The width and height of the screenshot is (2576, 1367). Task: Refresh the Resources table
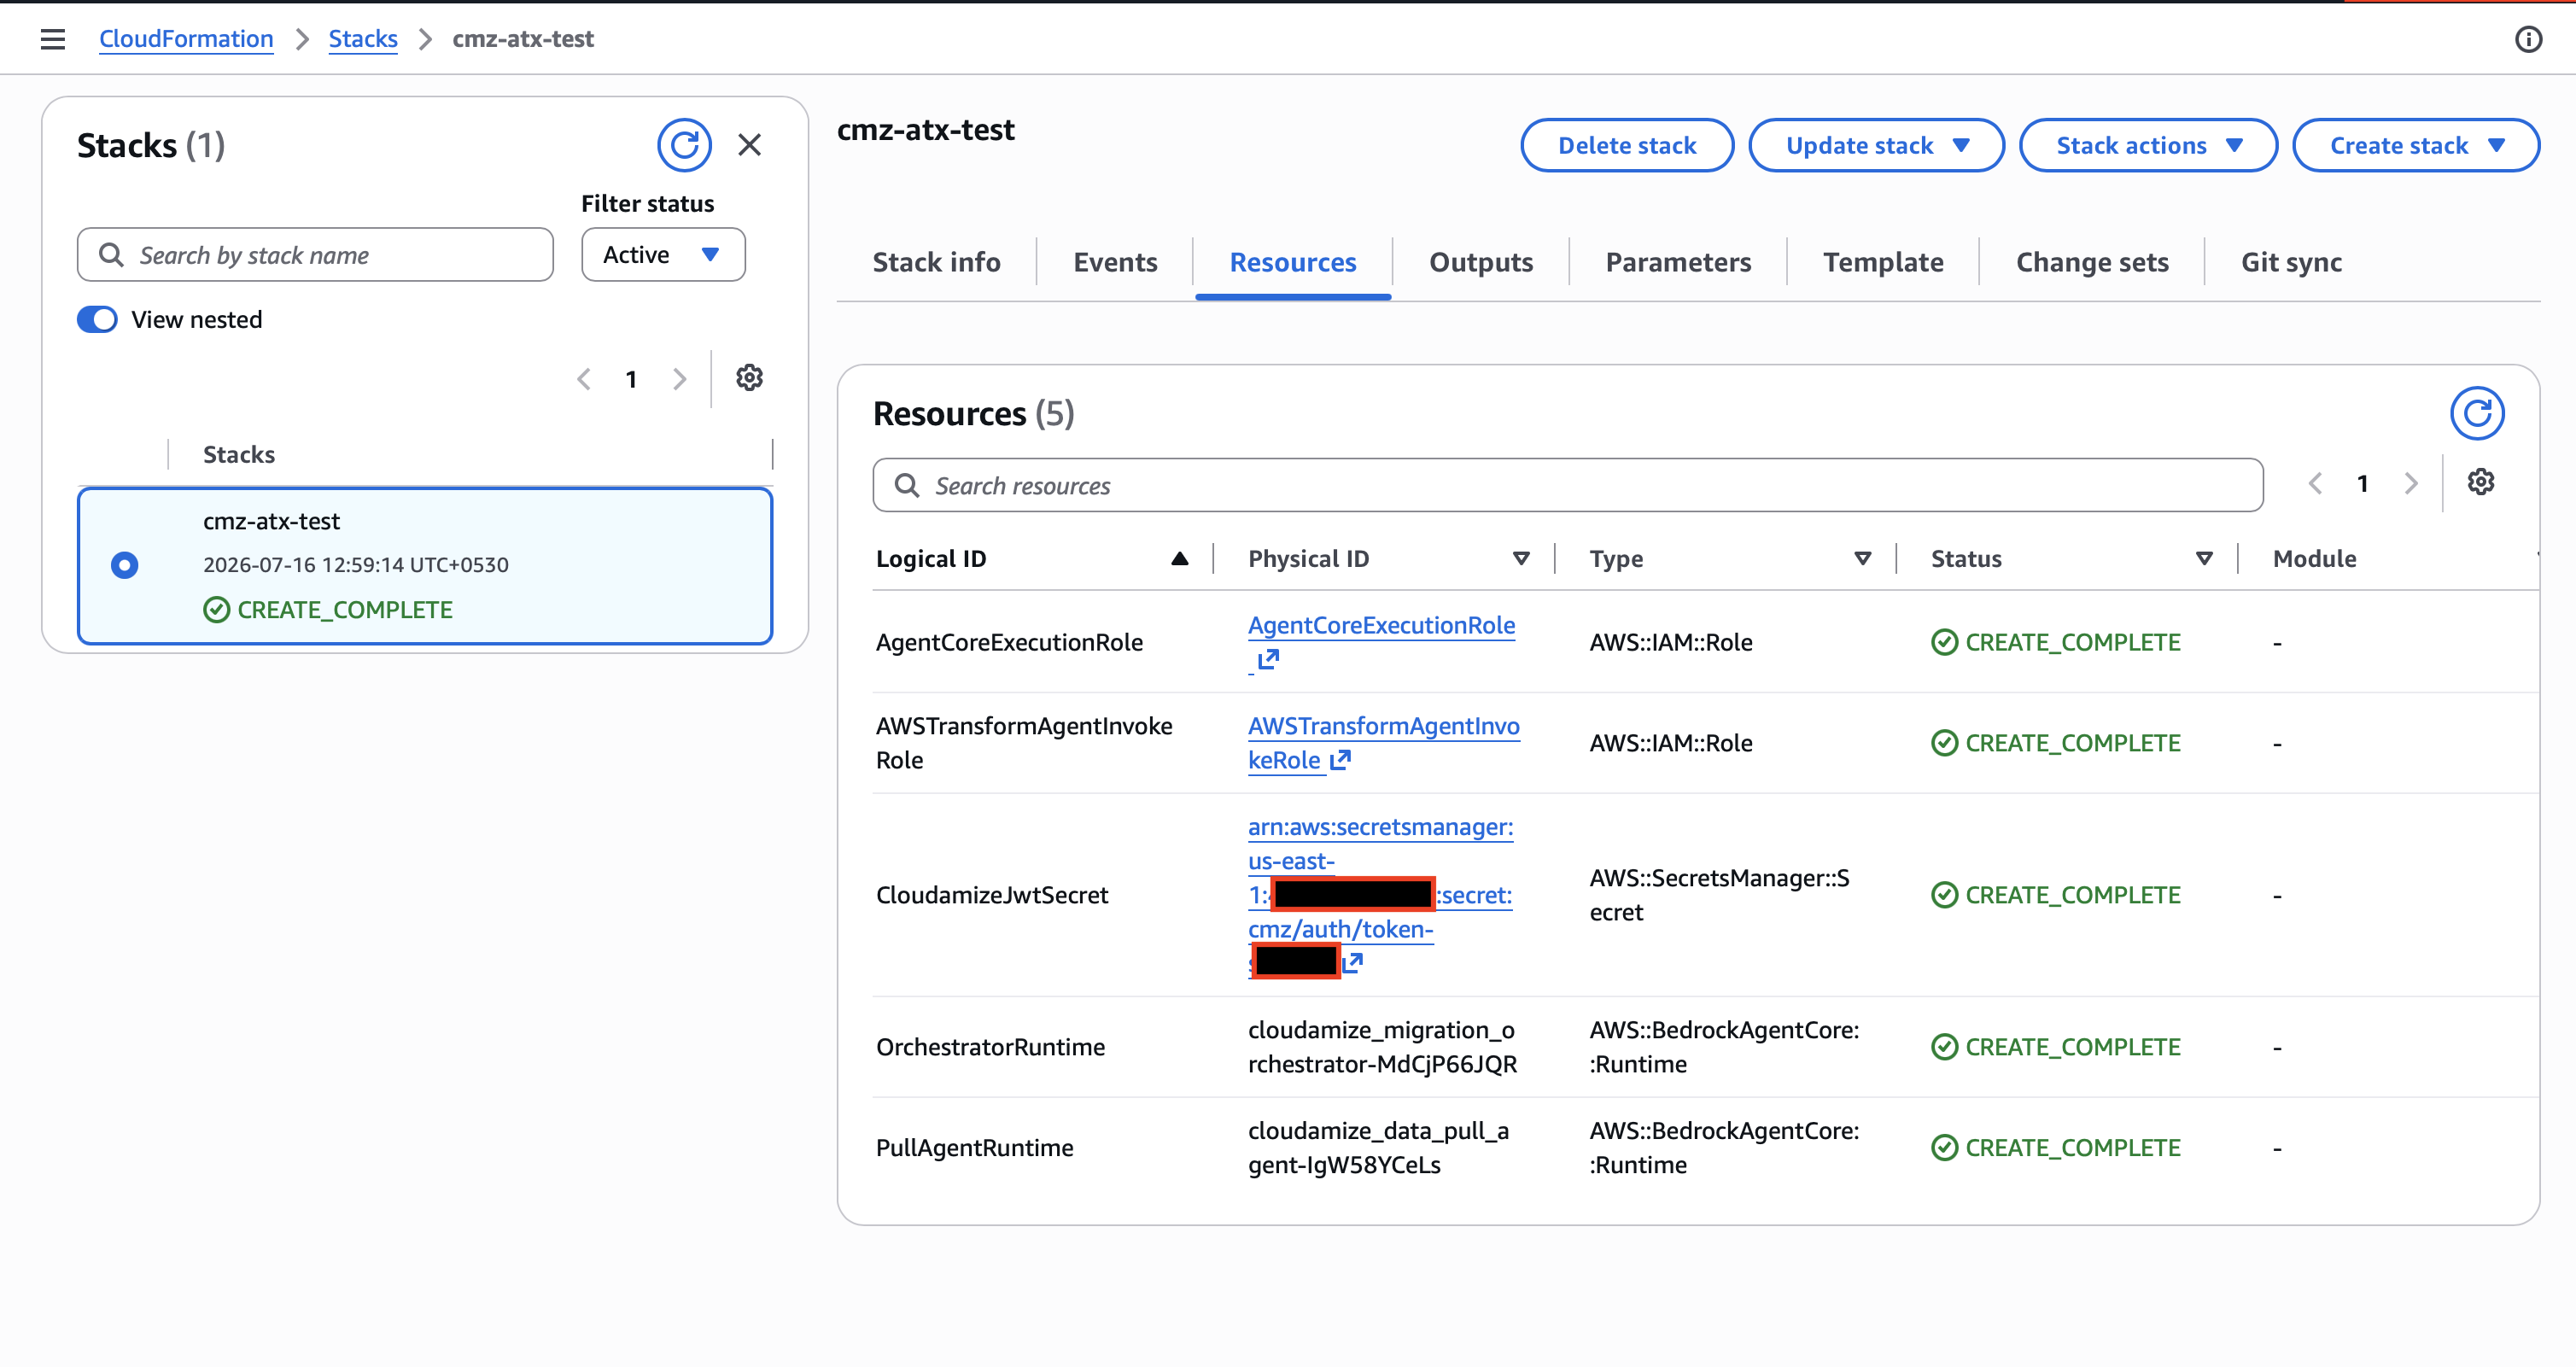click(x=2477, y=413)
